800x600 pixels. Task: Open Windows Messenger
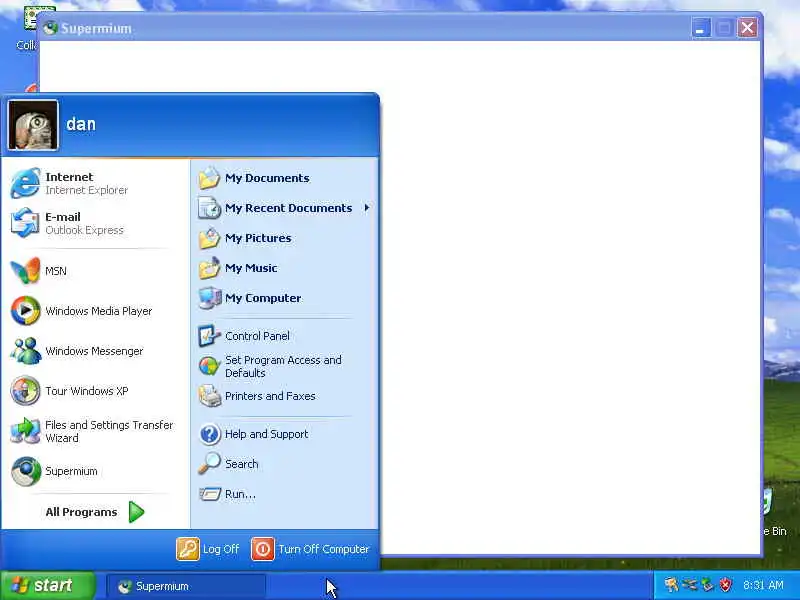[x=95, y=351]
